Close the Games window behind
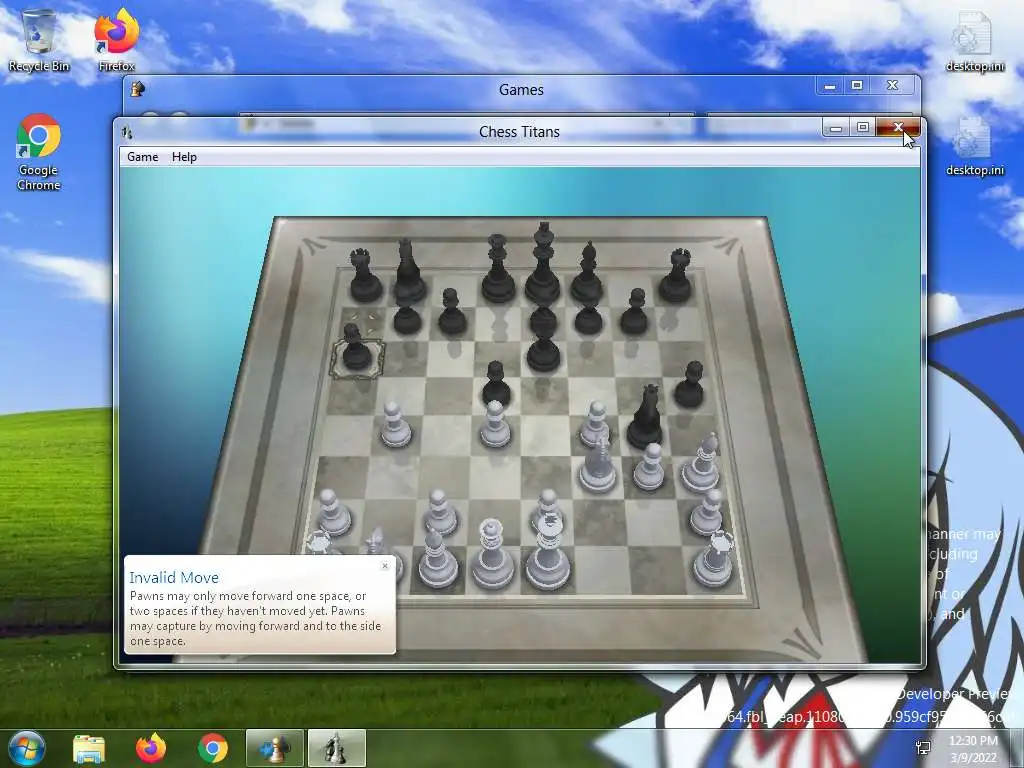The image size is (1024, 768). [x=893, y=86]
